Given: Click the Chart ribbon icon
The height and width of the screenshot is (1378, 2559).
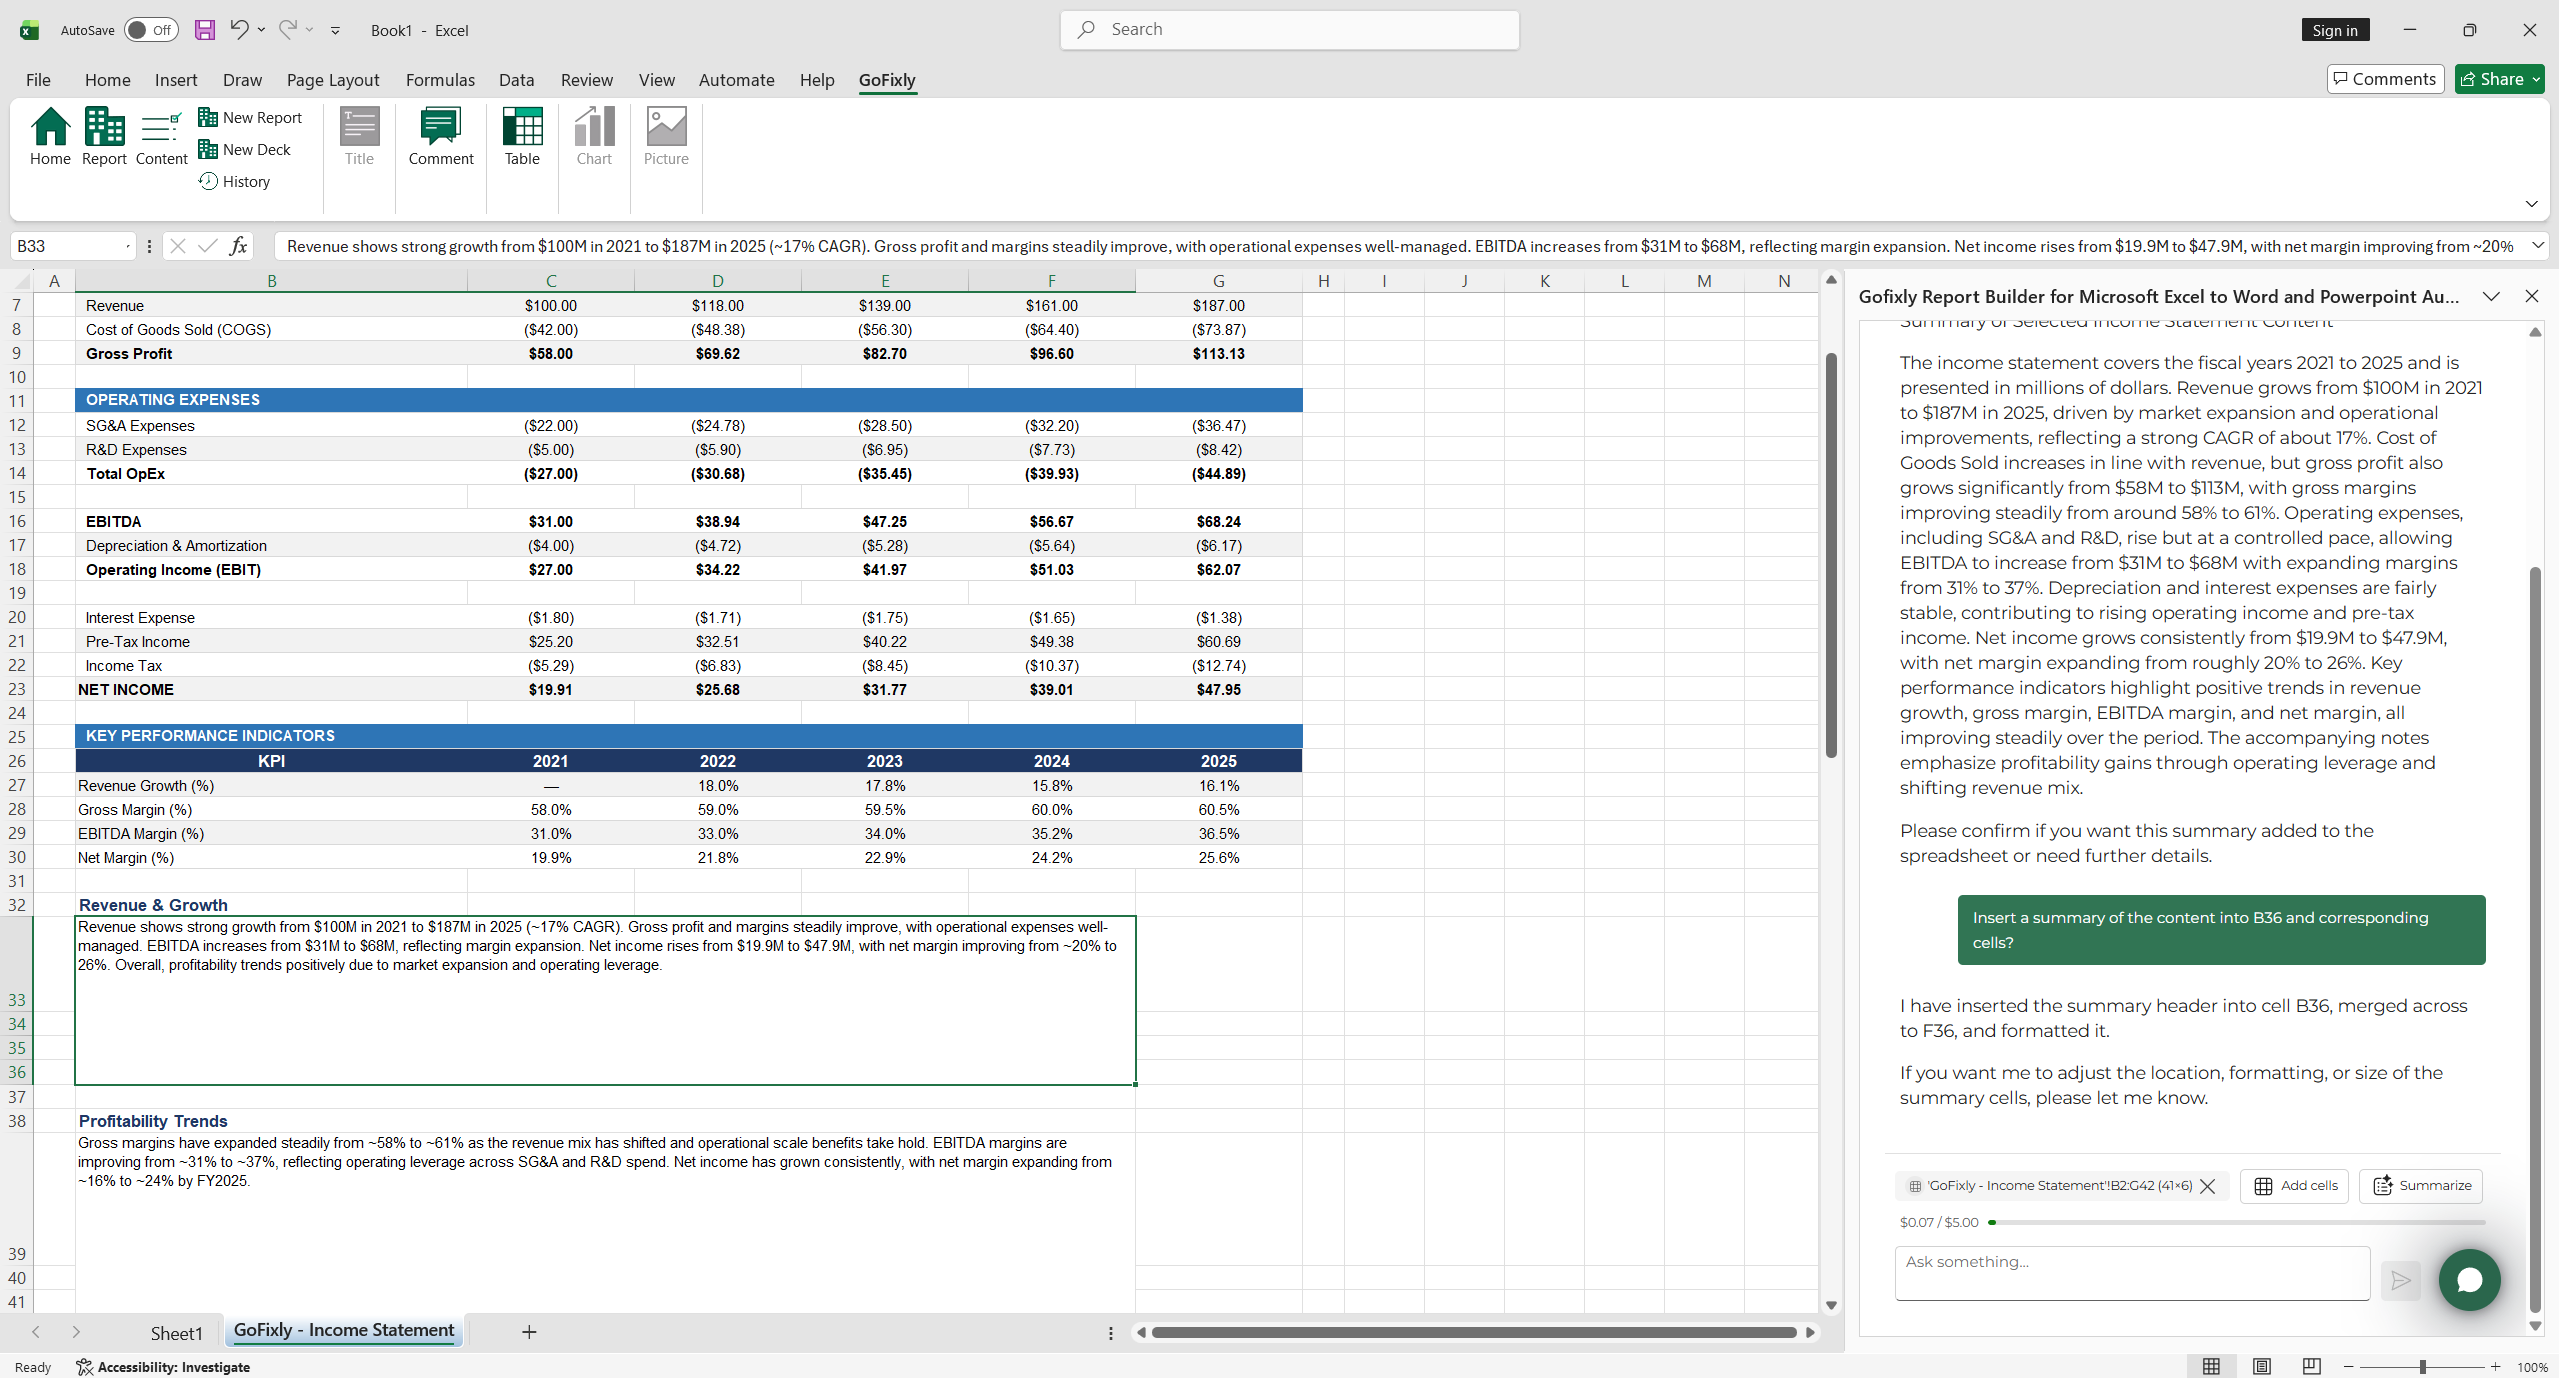Looking at the screenshot, I should coord(594,136).
